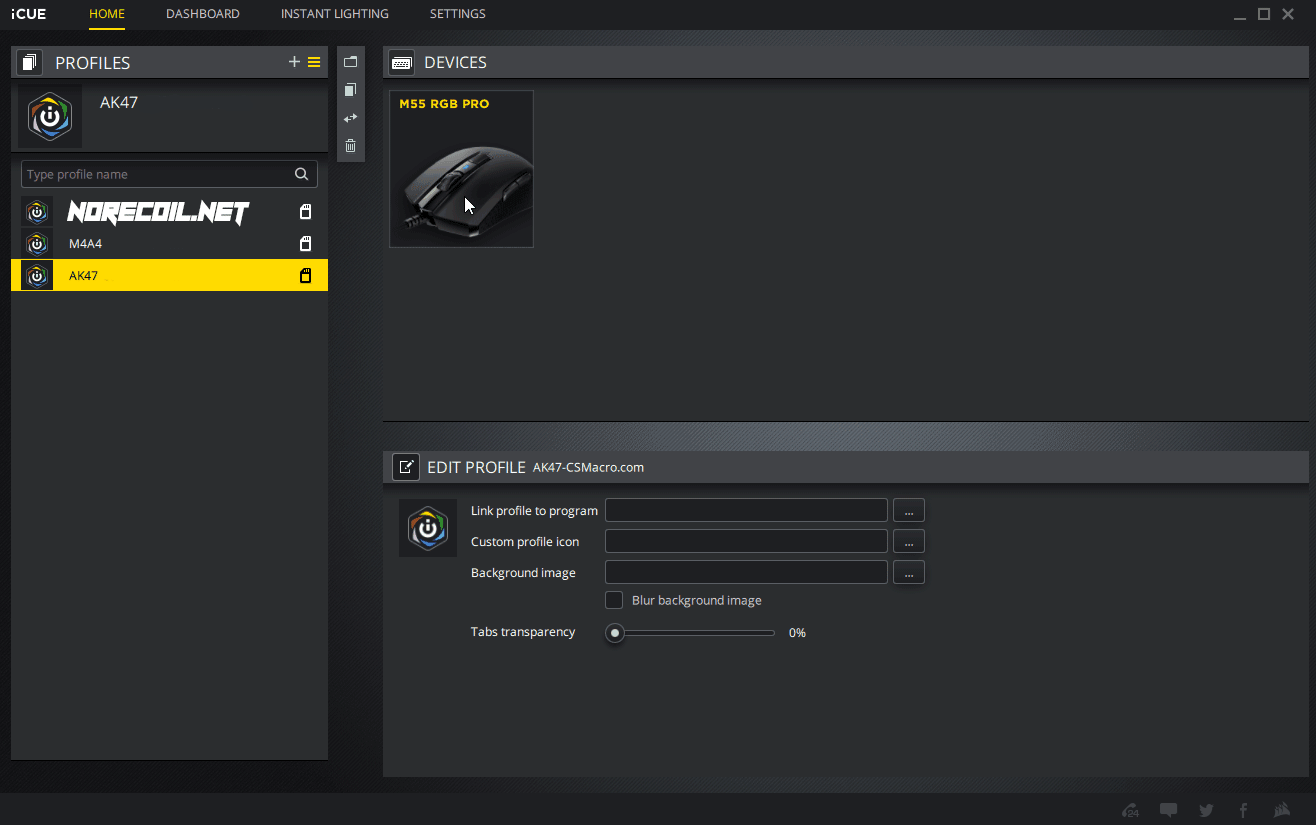1316x825 pixels.
Task: Click the large AK47 profile icon at top
Action: [50, 117]
